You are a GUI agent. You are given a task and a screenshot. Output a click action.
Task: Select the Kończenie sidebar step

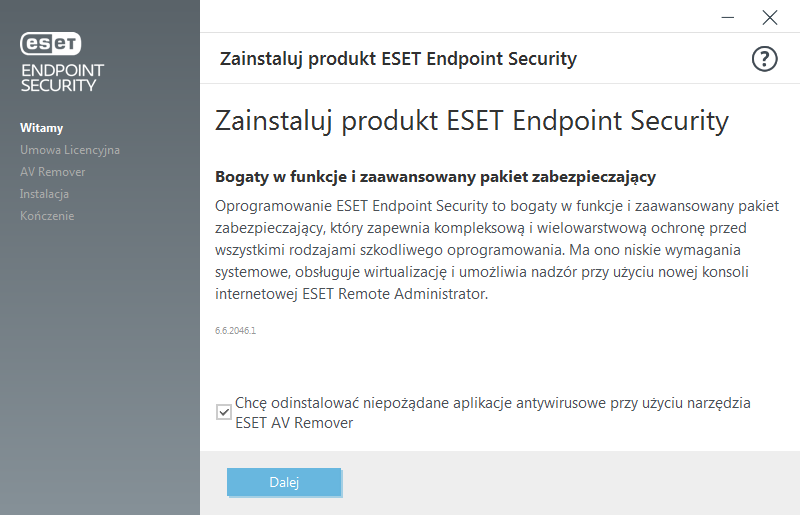tap(47, 216)
